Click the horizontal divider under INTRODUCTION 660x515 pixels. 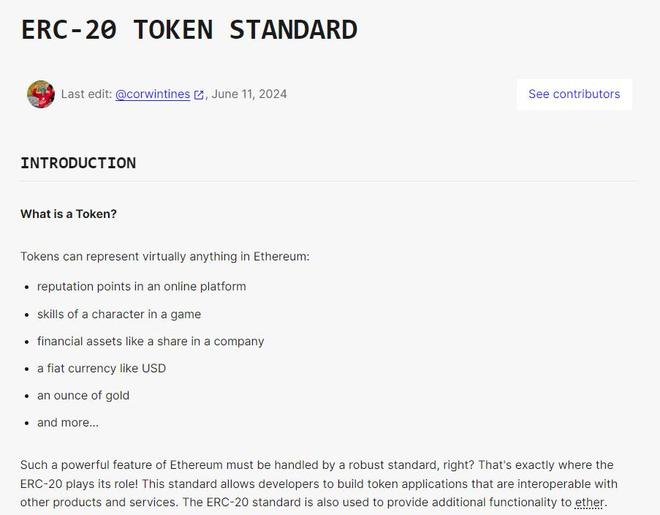pyautogui.click(x=328, y=181)
